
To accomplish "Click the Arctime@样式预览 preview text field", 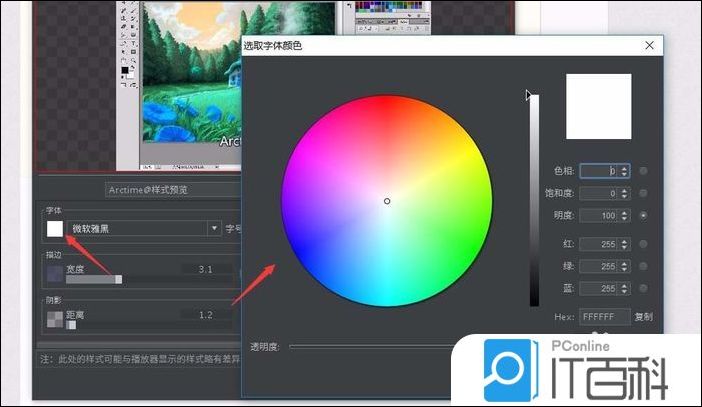I will point(173,190).
